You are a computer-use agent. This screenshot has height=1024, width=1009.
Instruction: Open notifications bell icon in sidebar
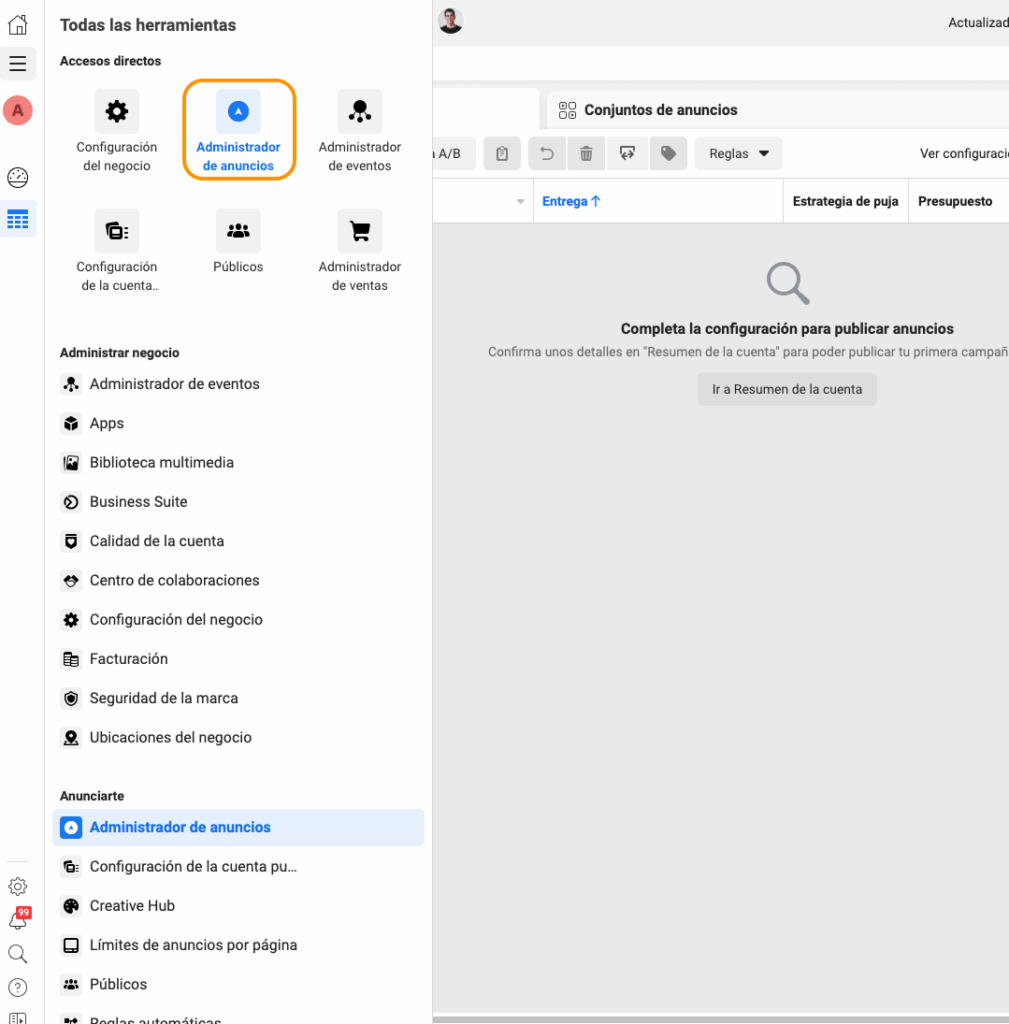pos(18,920)
